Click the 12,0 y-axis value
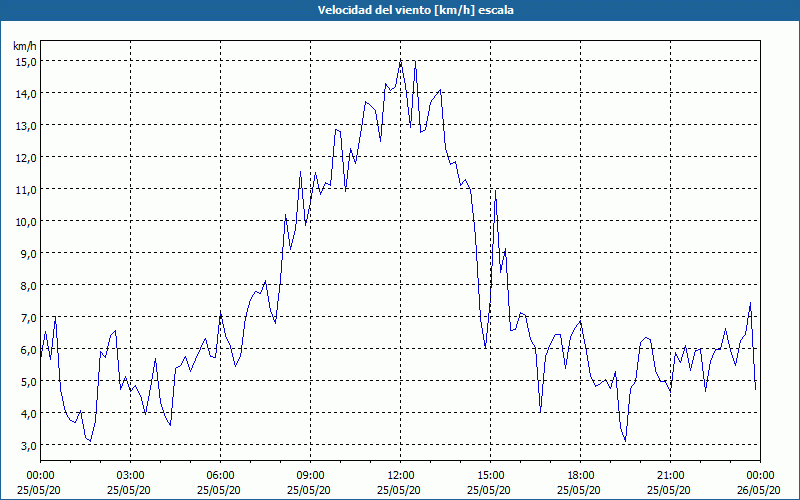 26,158
